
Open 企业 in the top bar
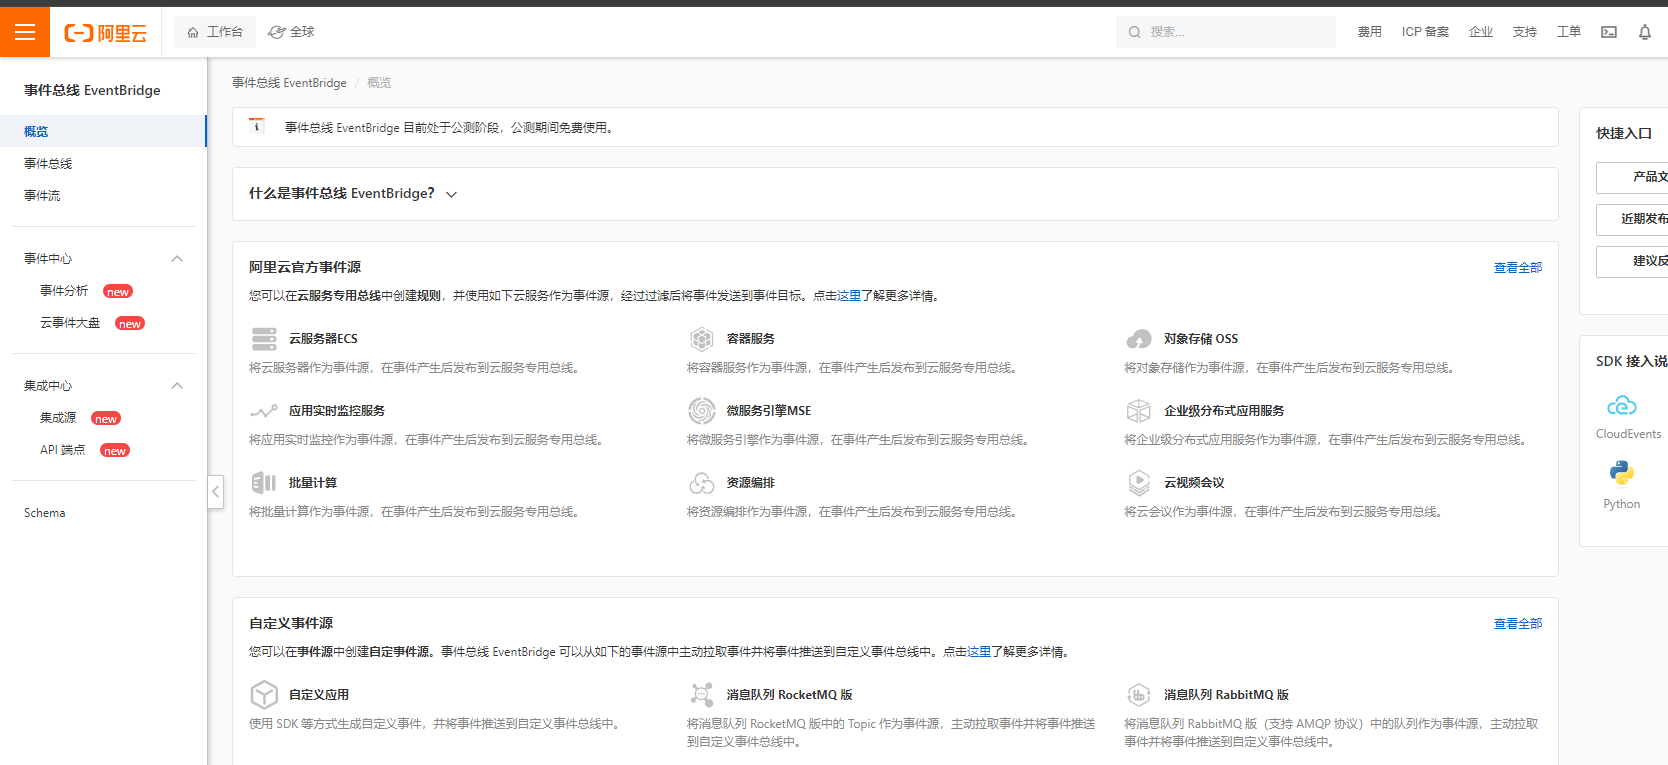[1481, 32]
